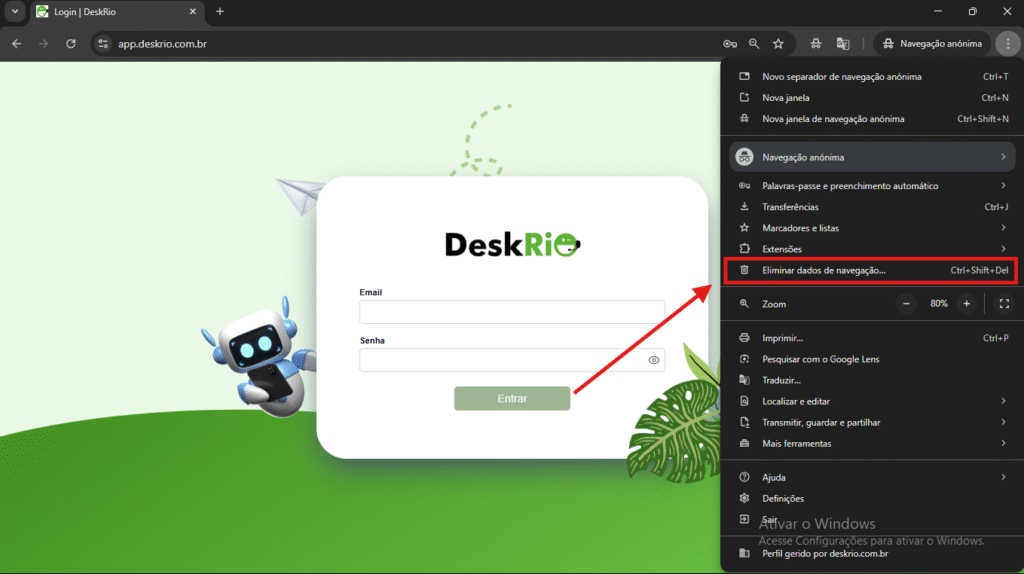Go back using the browser back arrow
Image resolution: width=1024 pixels, height=574 pixels.
(17, 44)
